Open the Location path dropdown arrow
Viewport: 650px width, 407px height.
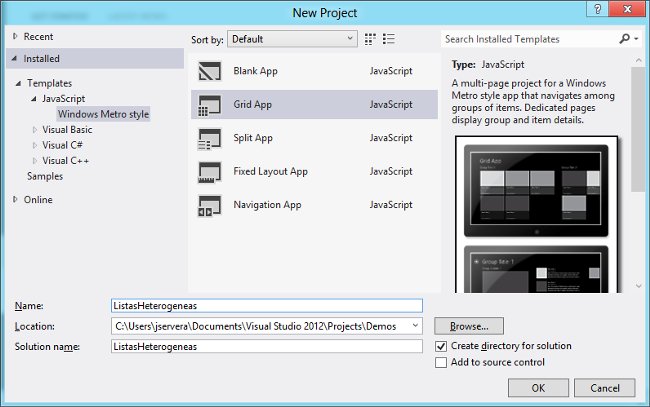(415, 326)
